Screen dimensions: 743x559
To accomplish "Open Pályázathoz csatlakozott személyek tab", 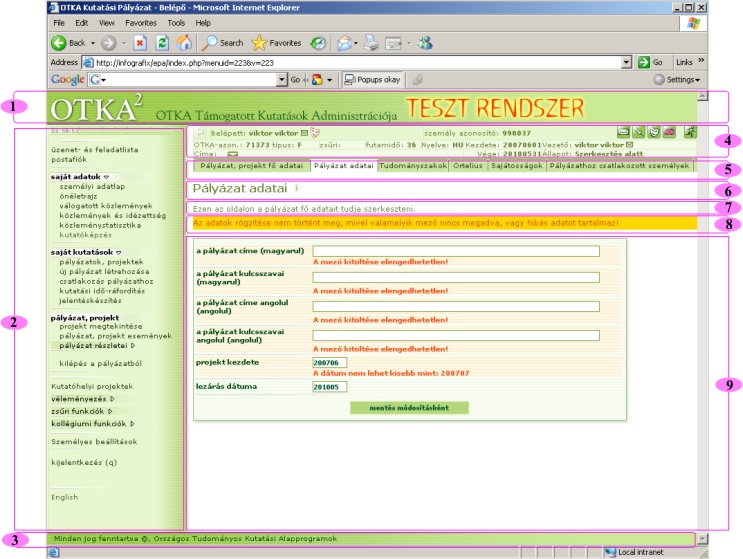I will (619, 166).
